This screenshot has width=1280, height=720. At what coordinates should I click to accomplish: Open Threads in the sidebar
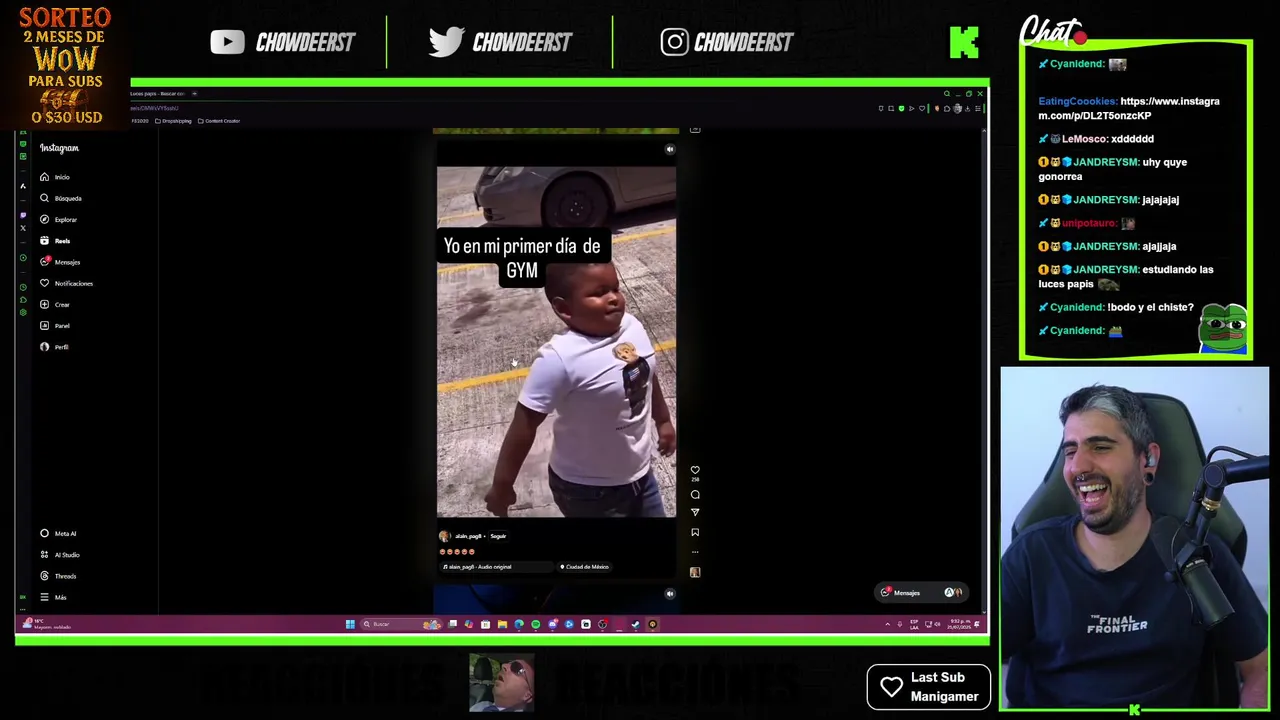click(x=58, y=576)
